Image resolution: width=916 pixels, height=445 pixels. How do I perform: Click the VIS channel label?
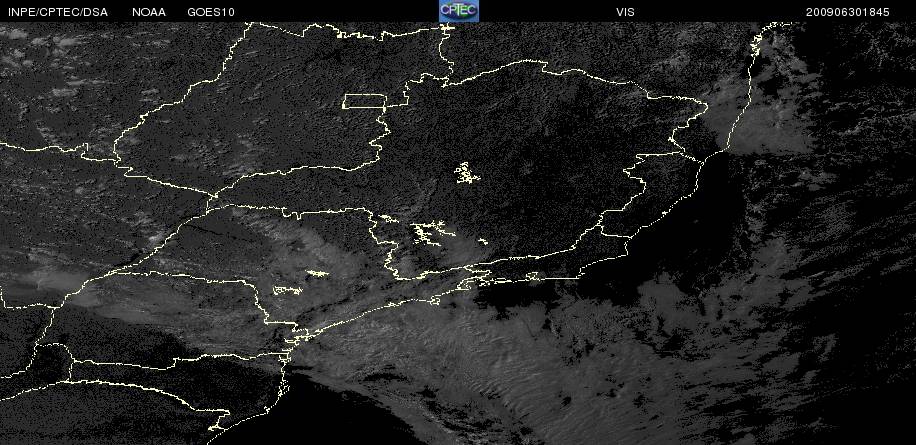tap(625, 12)
